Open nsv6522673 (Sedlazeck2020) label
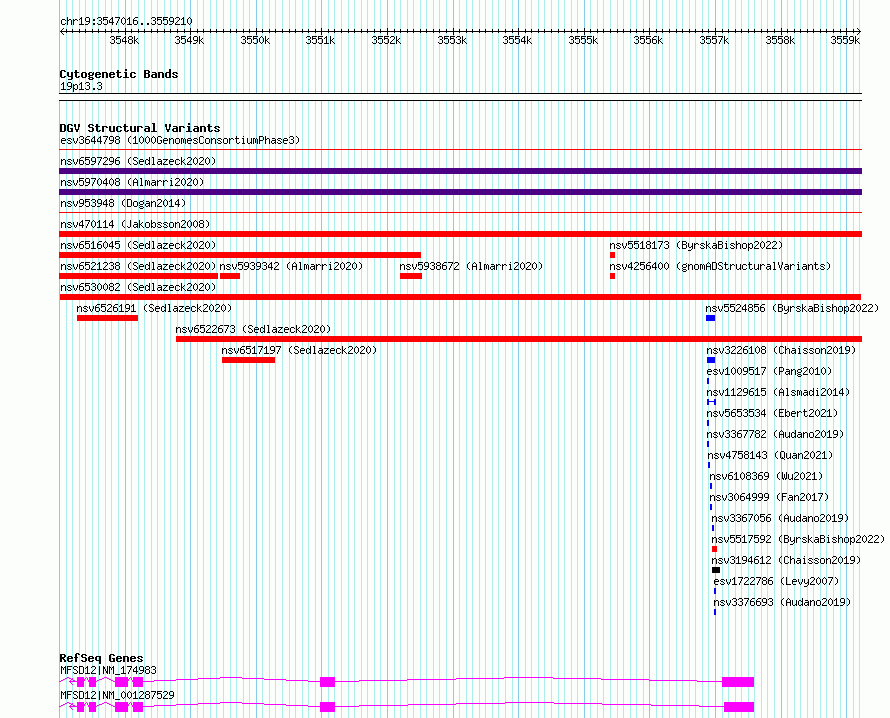Image resolution: width=890 pixels, height=718 pixels. pyautogui.click(x=253, y=329)
